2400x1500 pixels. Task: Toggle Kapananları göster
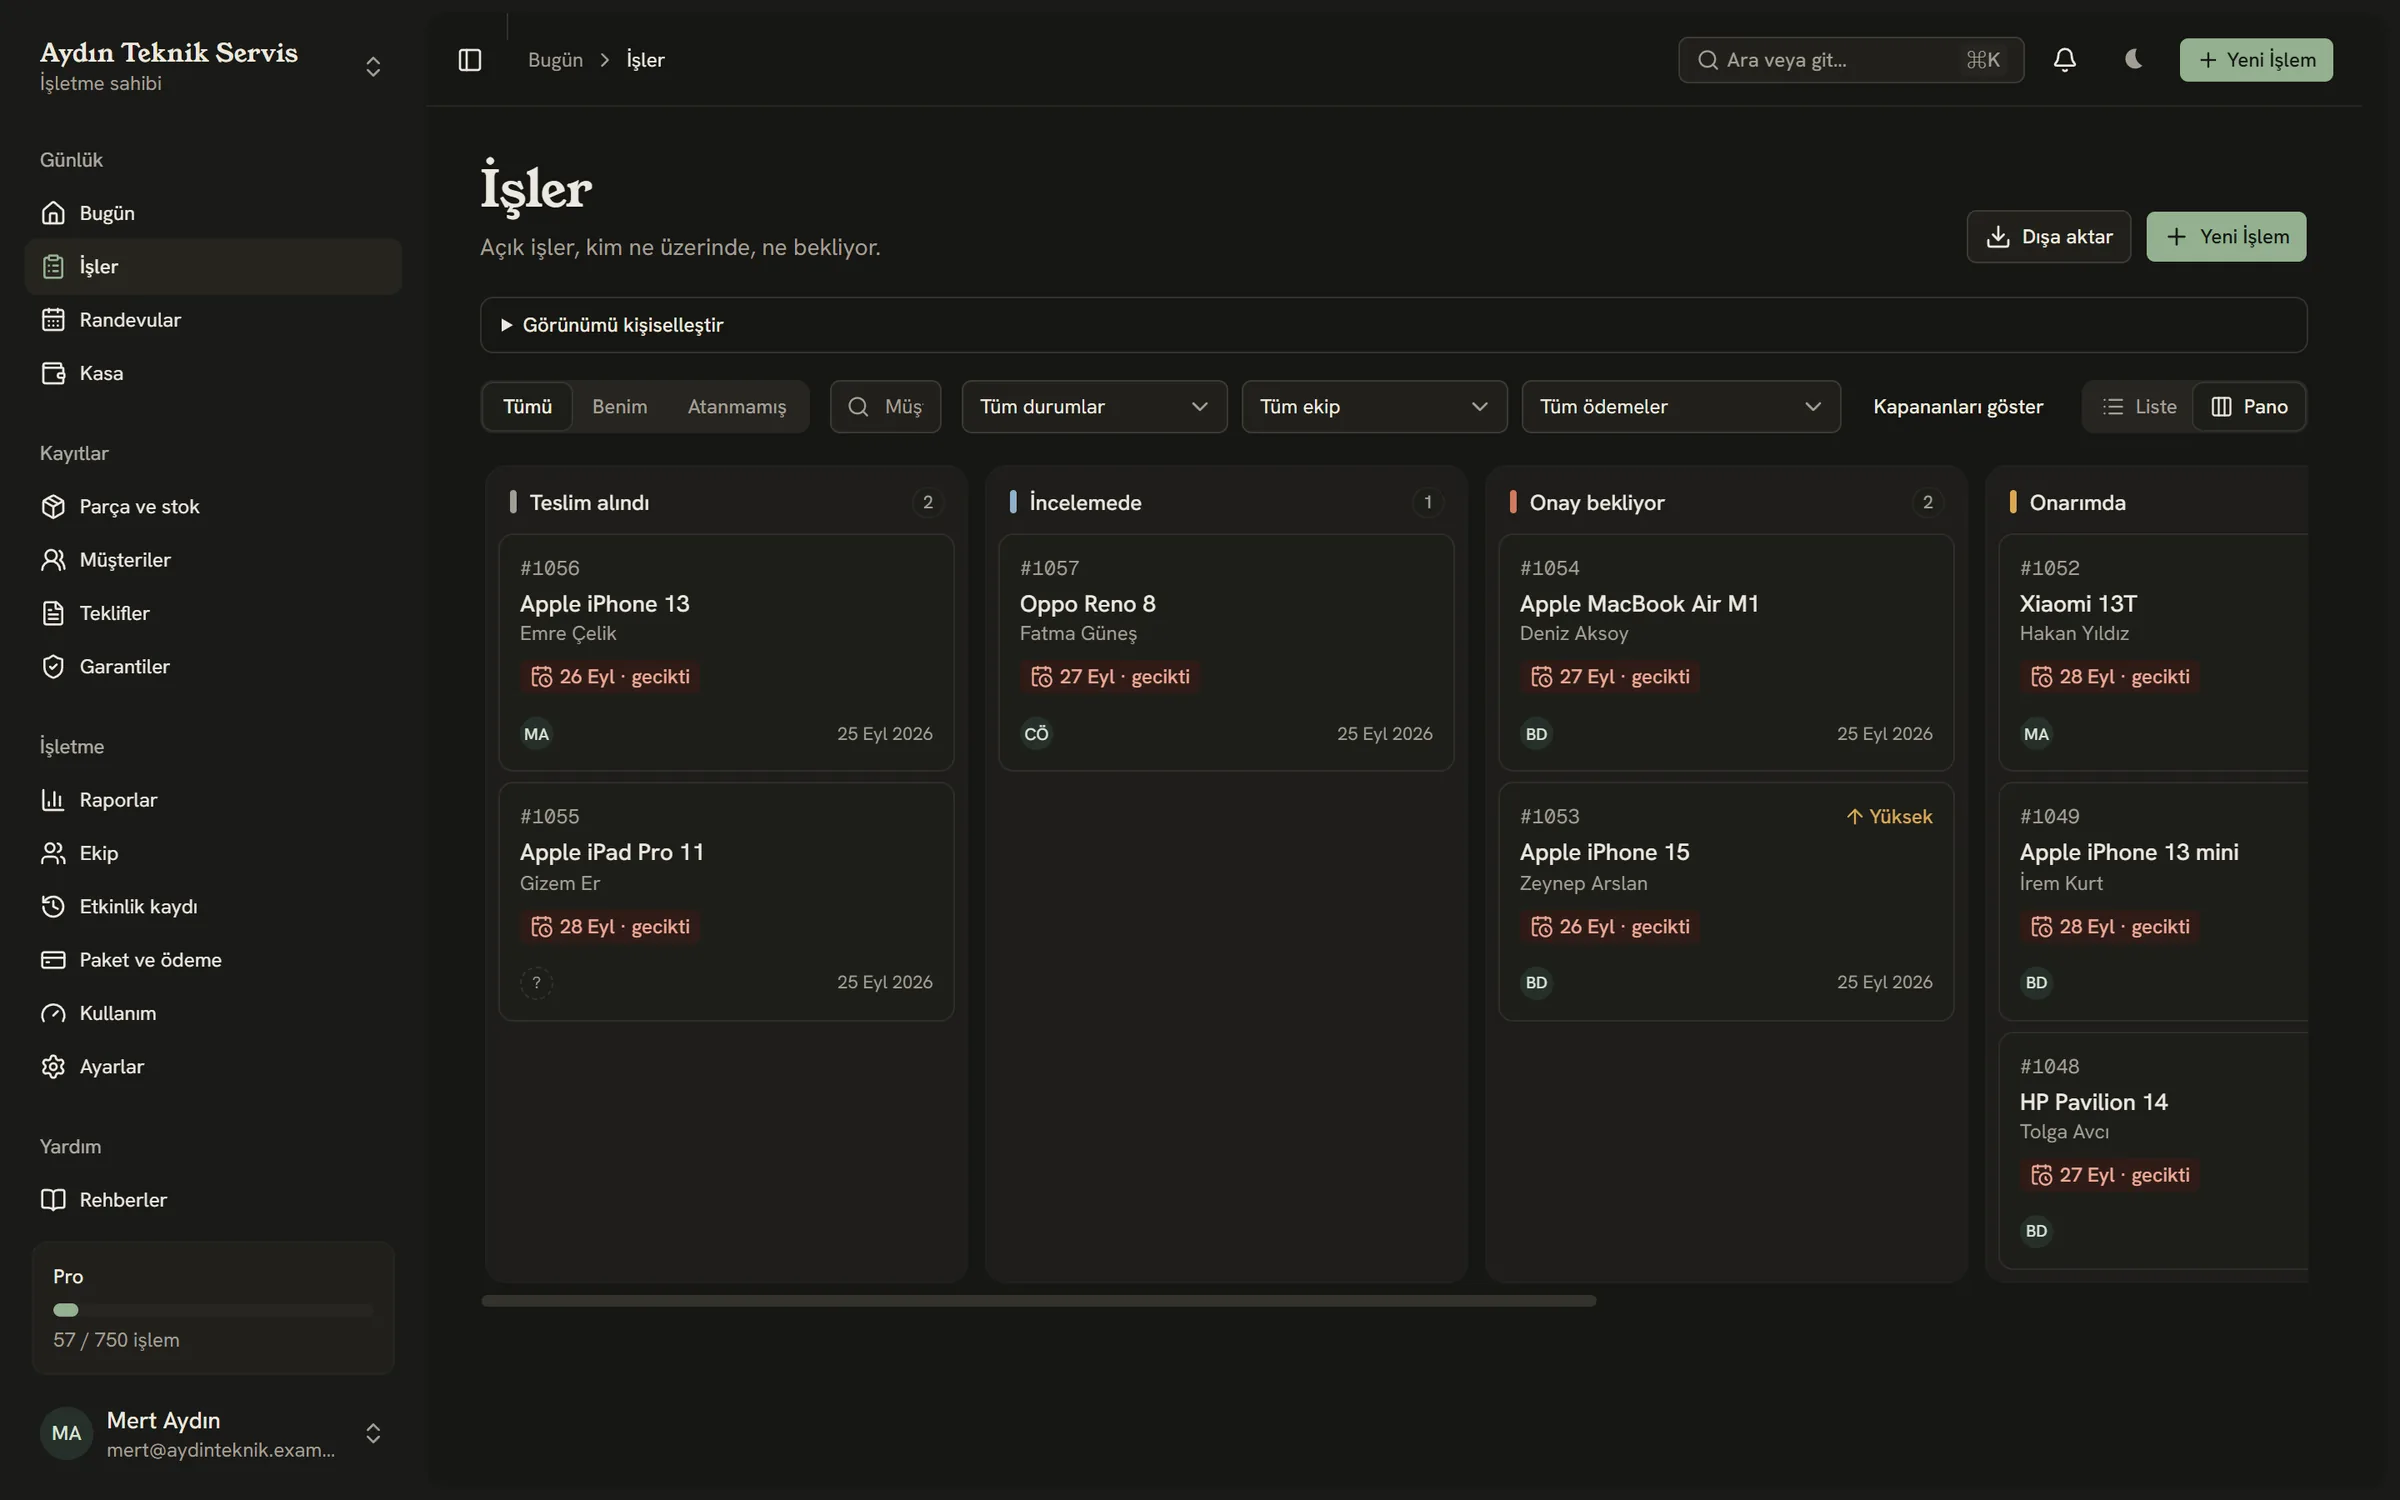tap(1958, 406)
